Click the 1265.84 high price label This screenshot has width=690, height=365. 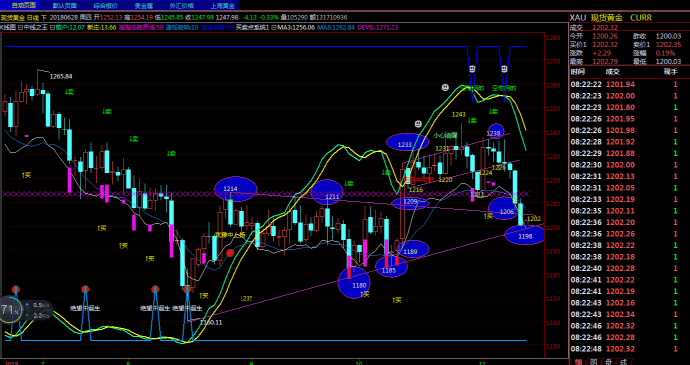61,76
